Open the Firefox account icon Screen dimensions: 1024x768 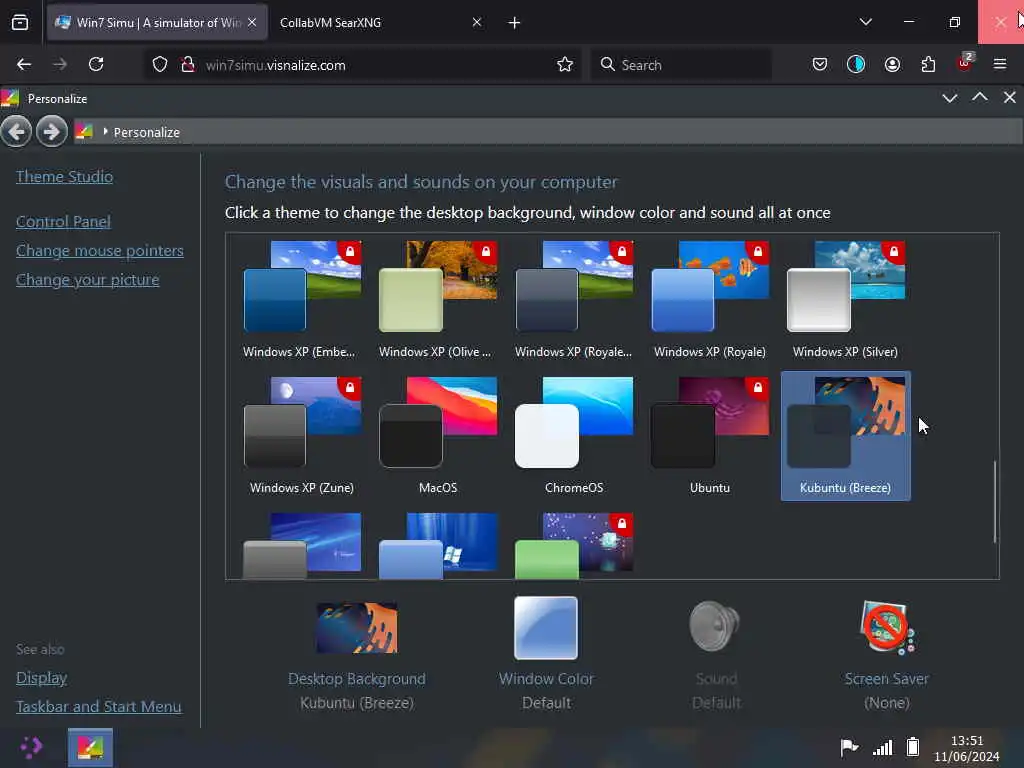click(x=892, y=64)
